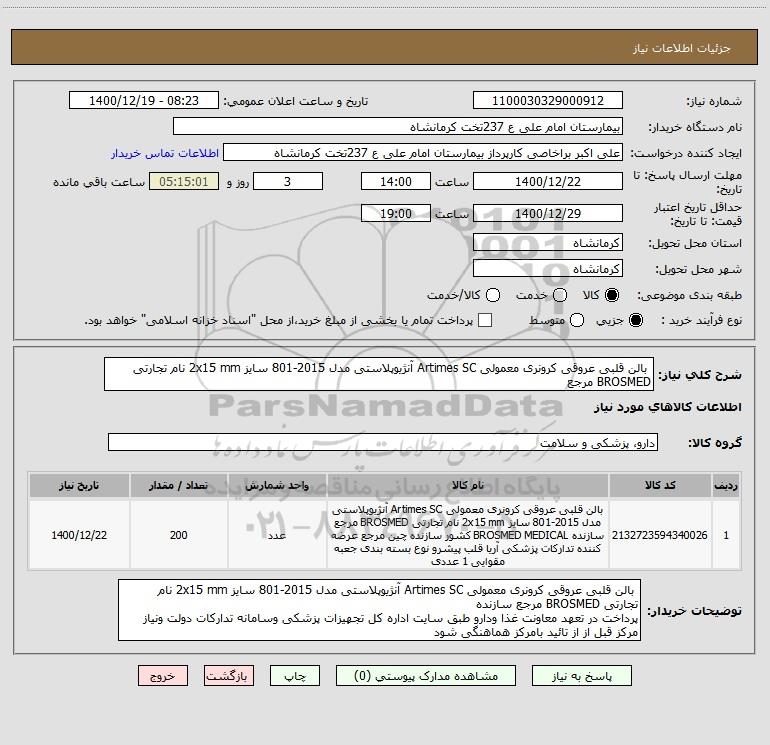Select the کالا/خدمت radio button
The width and height of the screenshot is (770, 745).
click(x=493, y=295)
